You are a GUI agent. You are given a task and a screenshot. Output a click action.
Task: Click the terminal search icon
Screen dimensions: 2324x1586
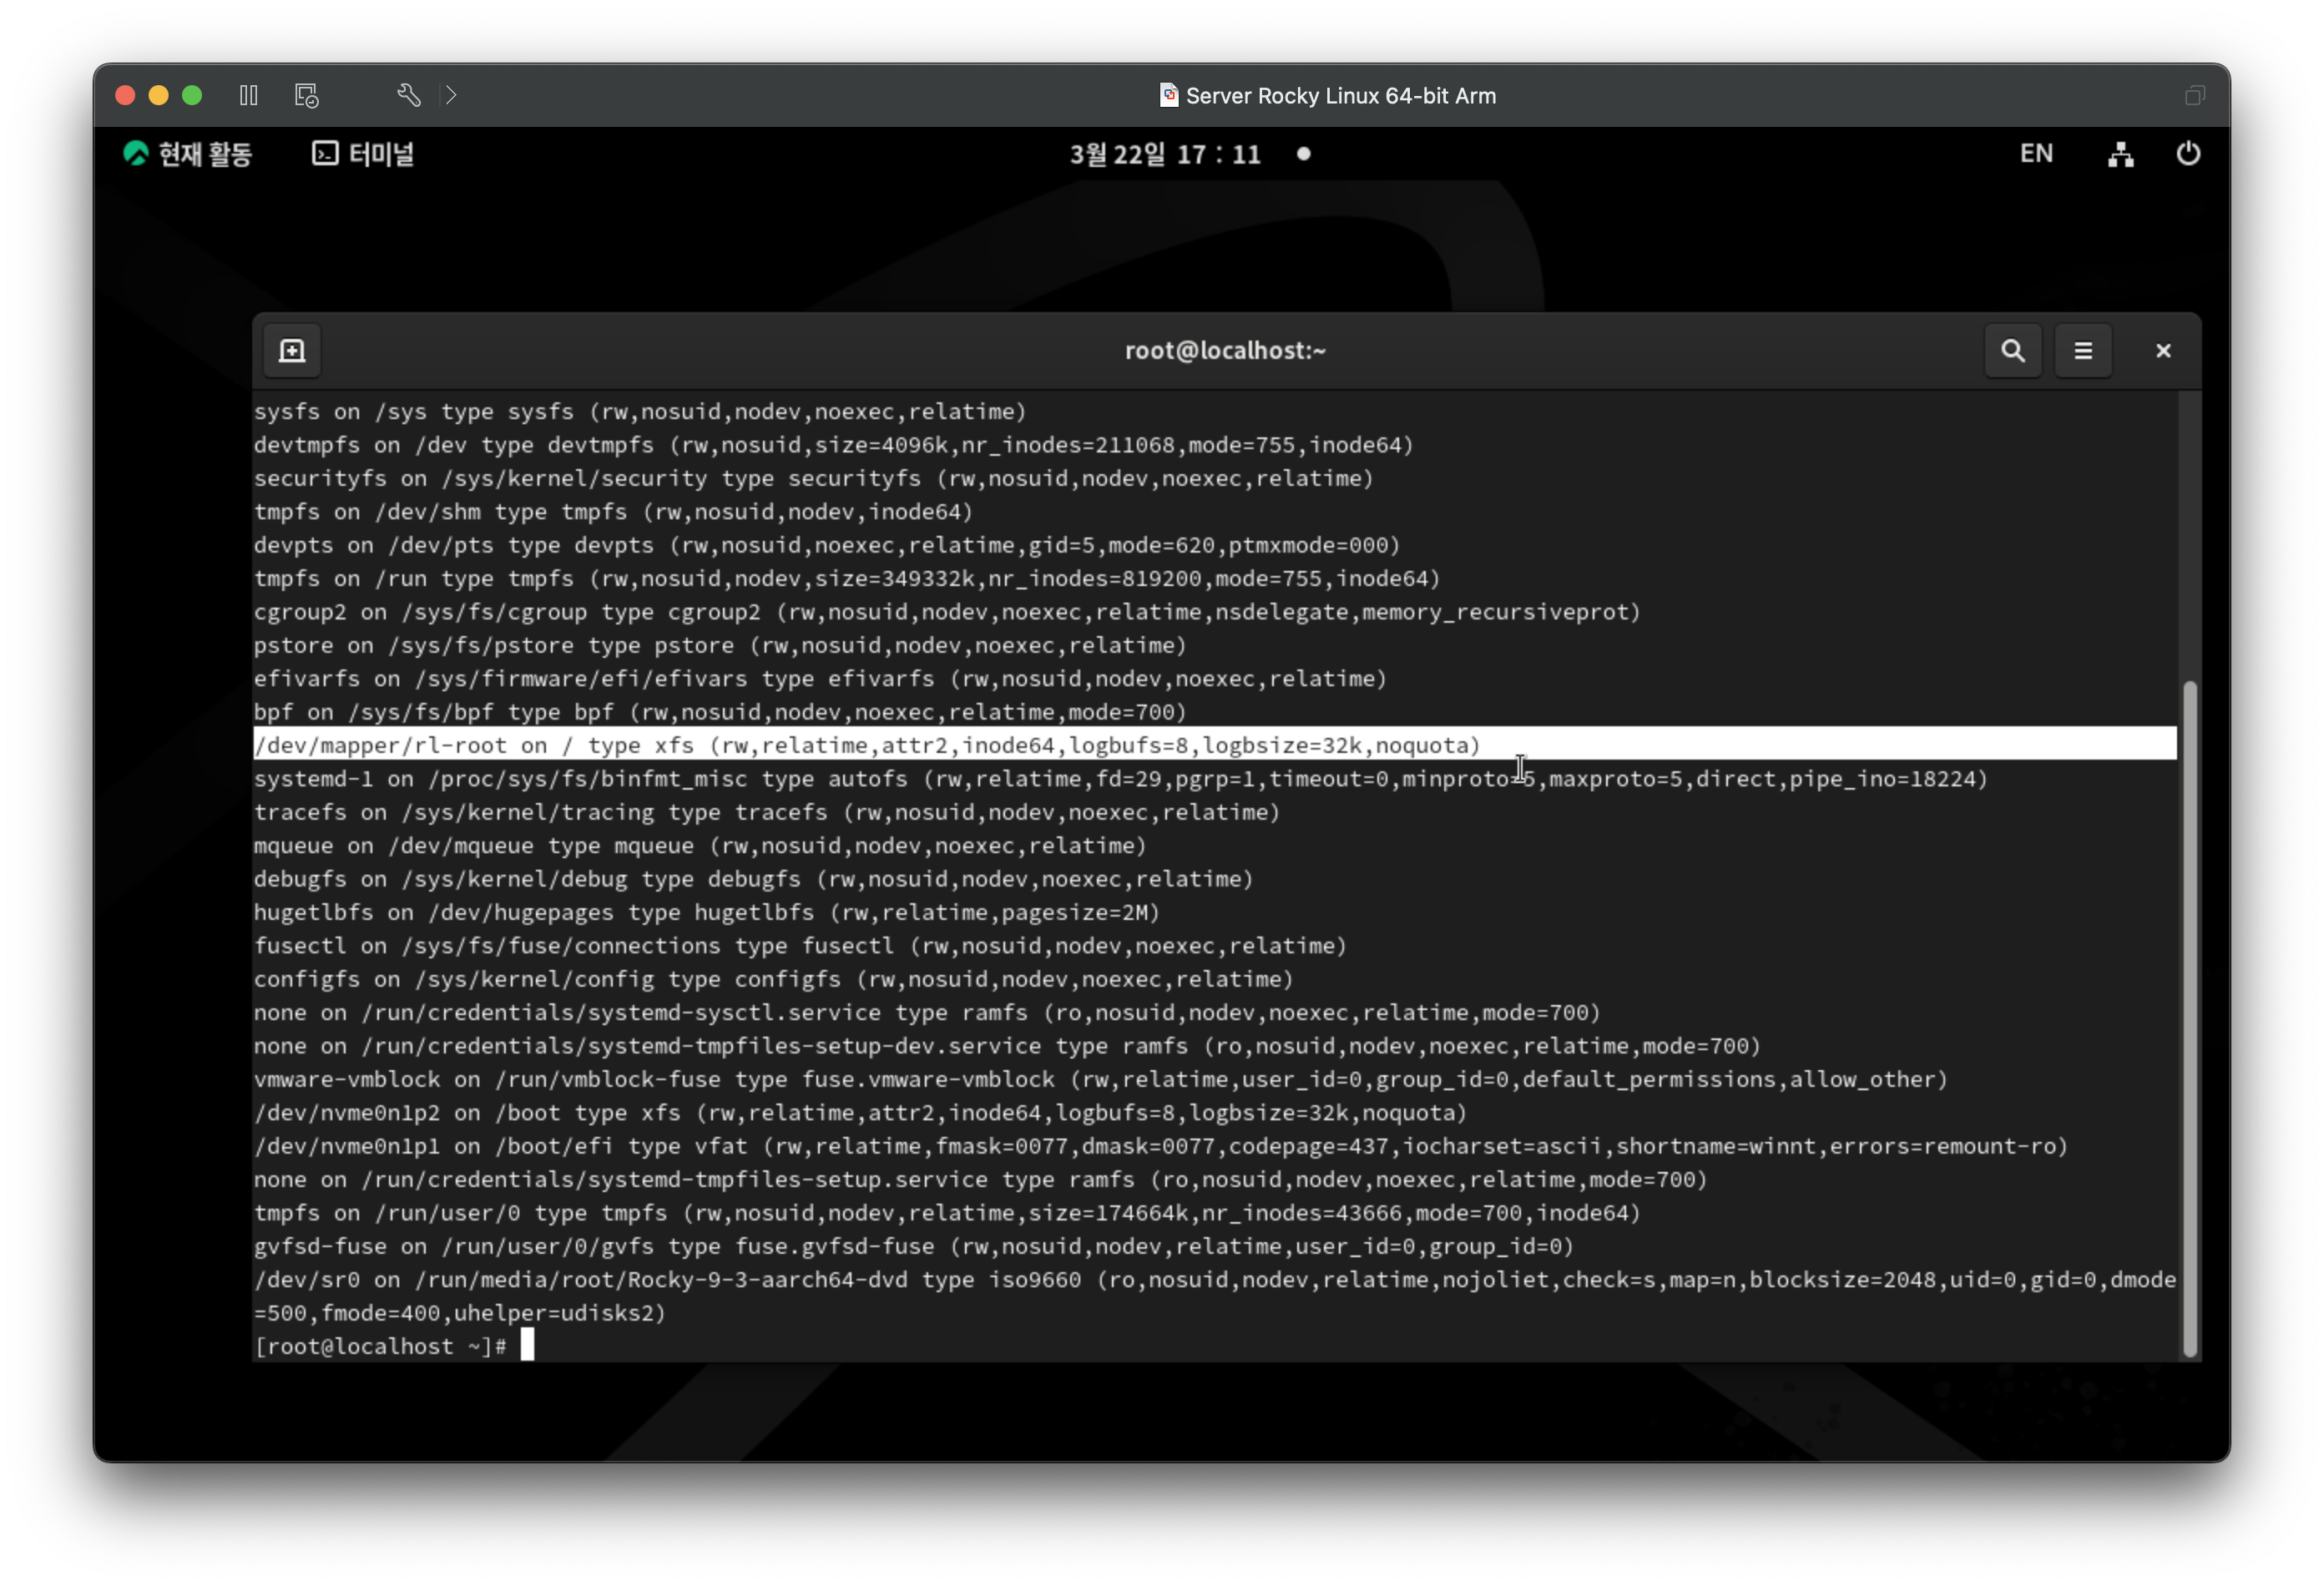point(2012,351)
